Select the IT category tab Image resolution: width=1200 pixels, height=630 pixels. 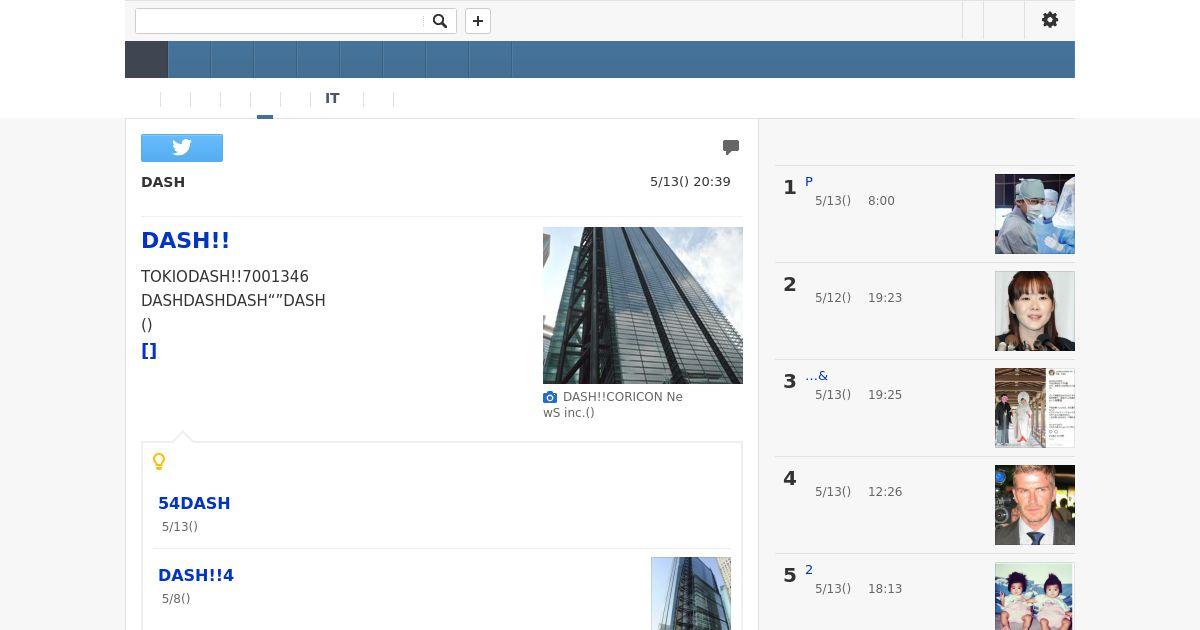pos(332,99)
